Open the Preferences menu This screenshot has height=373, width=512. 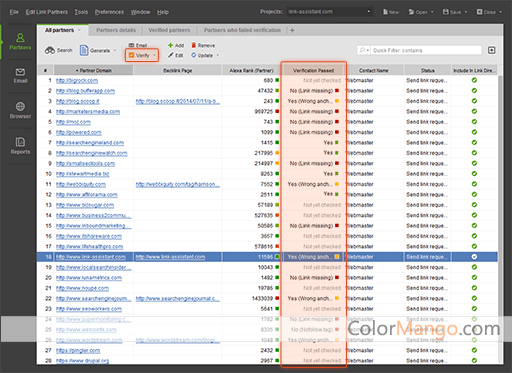click(x=109, y=12)
